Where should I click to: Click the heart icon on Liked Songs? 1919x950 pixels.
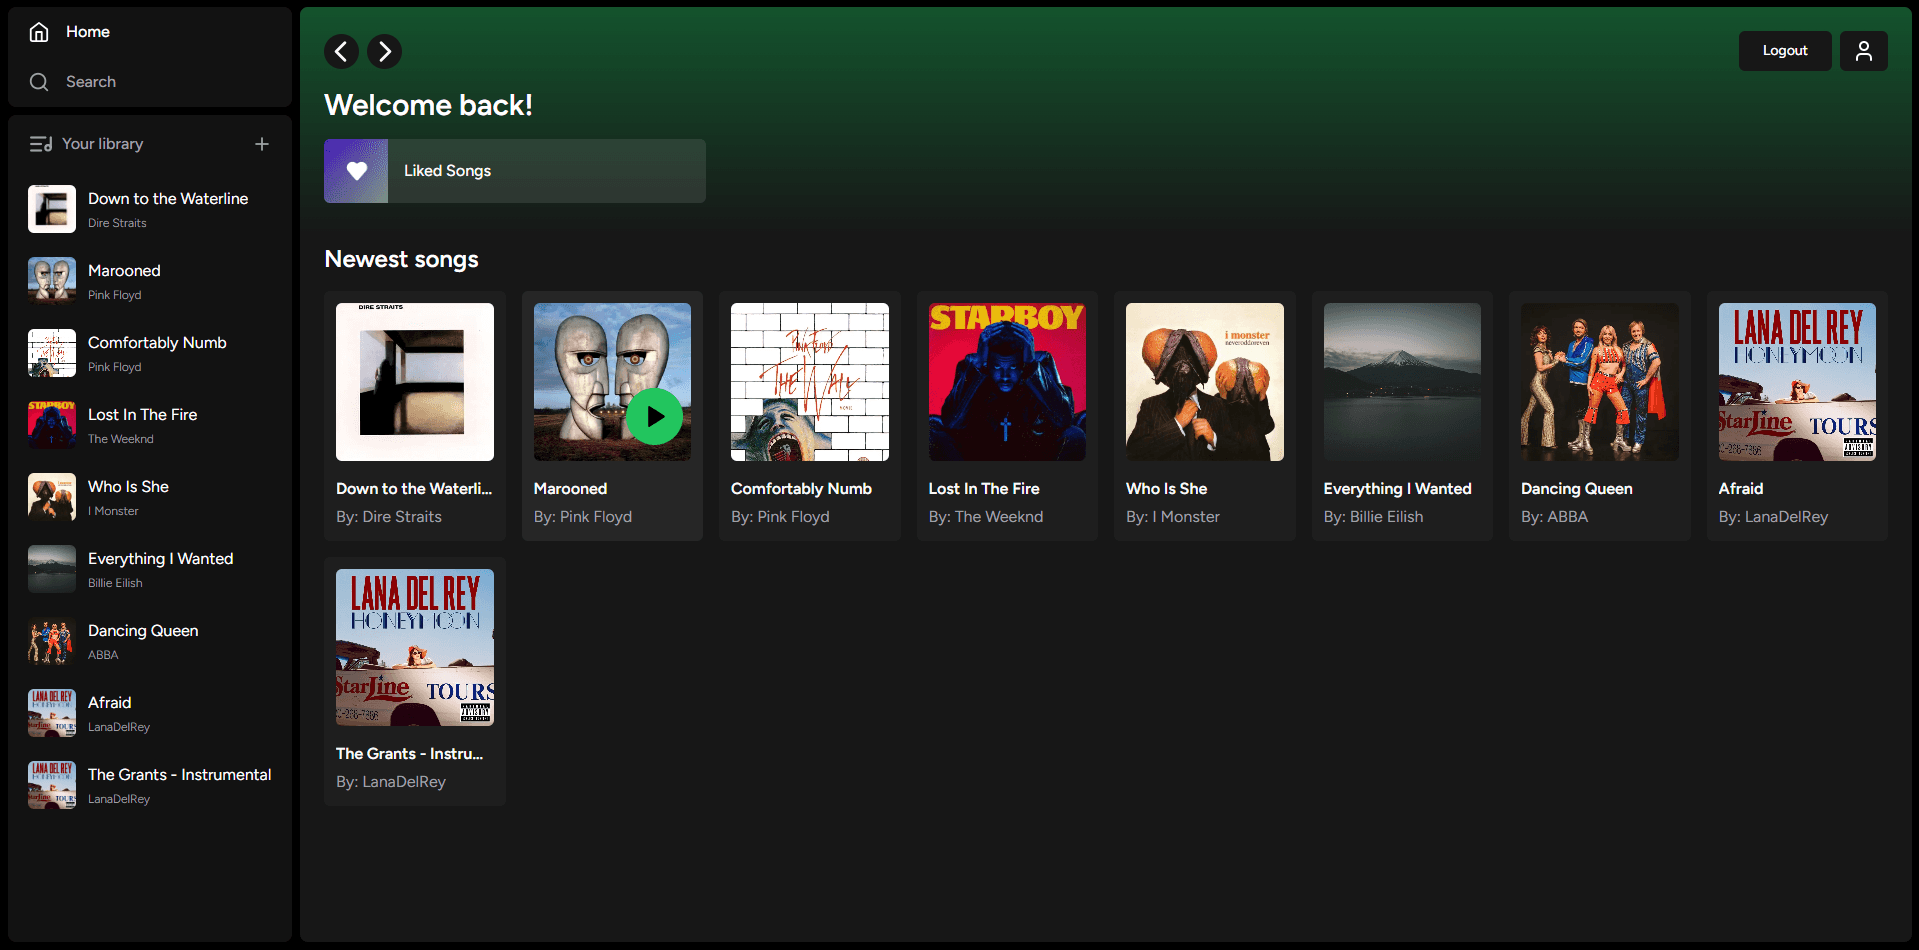355,170
